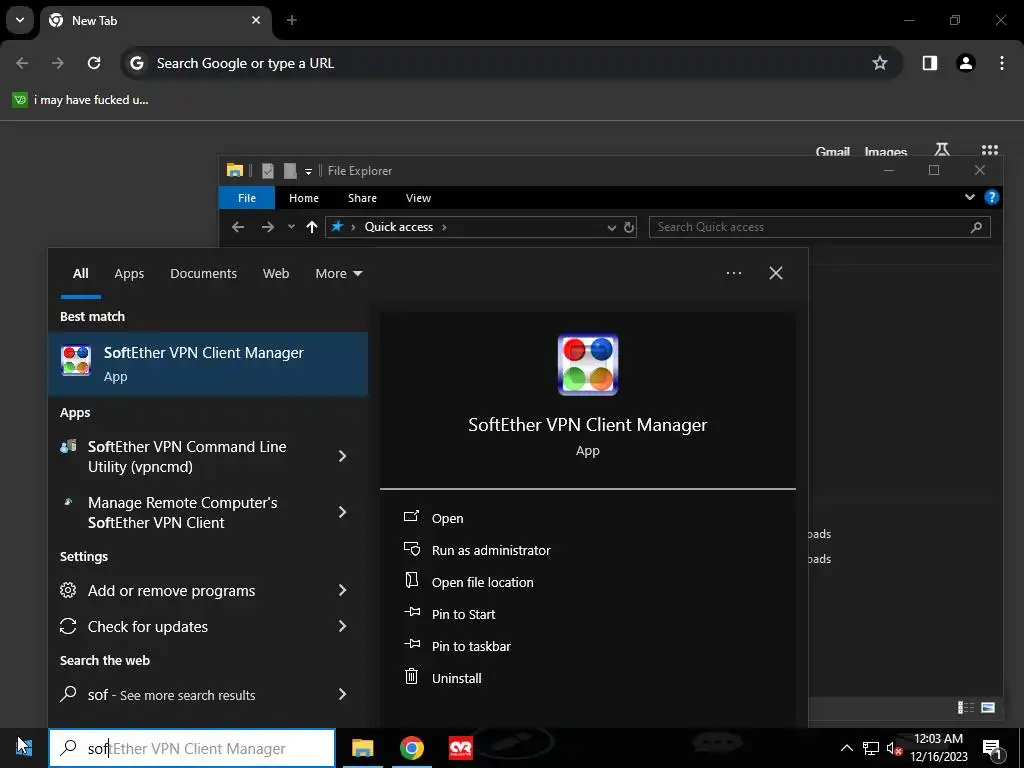Switch File Explorer to large icons view
Screen dimensions: 1024x768
pos(988,707)
